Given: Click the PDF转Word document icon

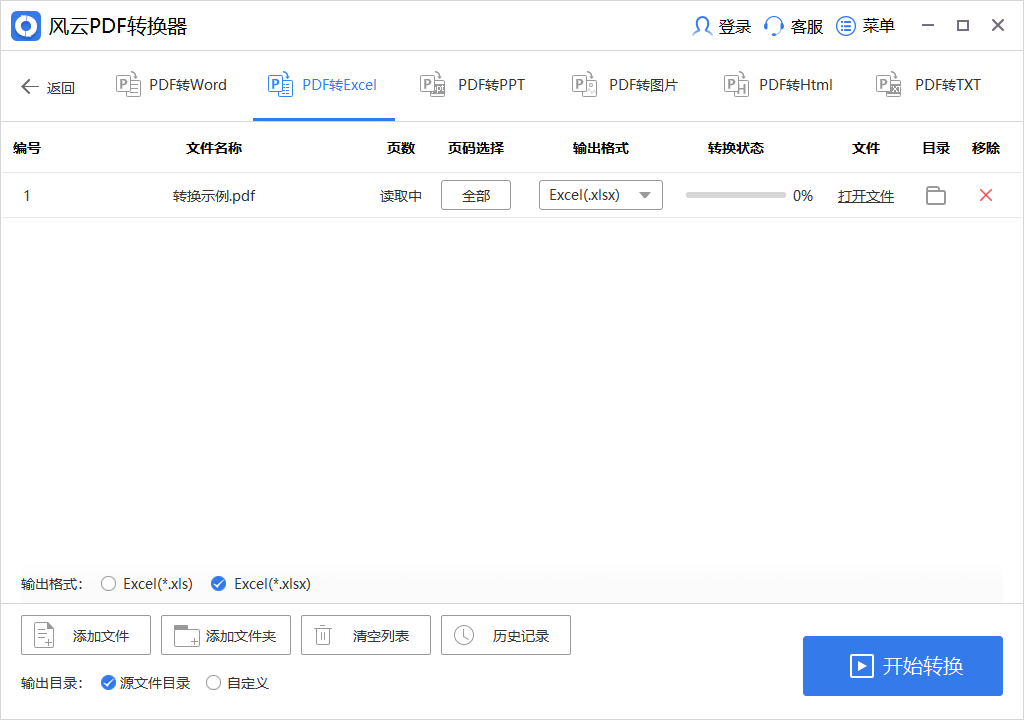Looking at the screenshot, I should coord(128,84).
